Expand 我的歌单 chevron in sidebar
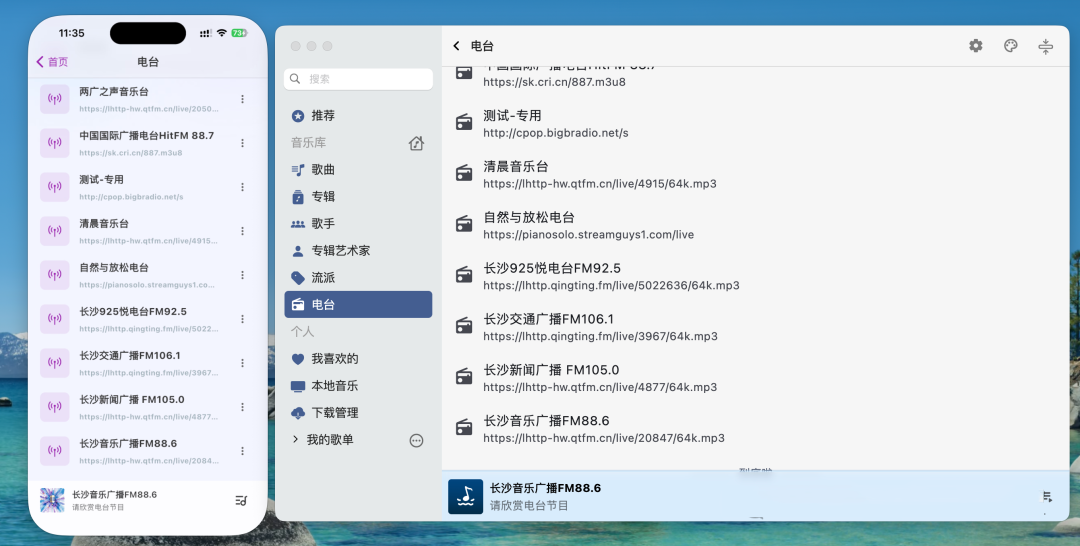This screenshot has width=1080, height=546. click(295, 439)
